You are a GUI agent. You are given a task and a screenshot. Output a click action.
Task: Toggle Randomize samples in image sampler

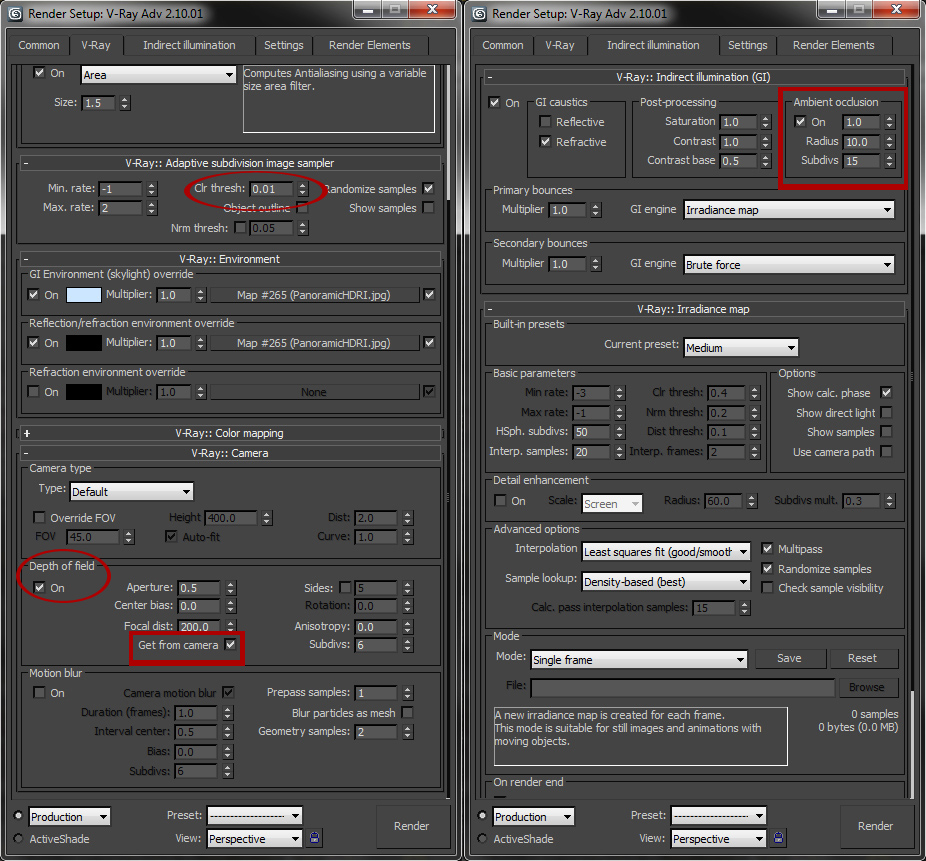point(429,188)
